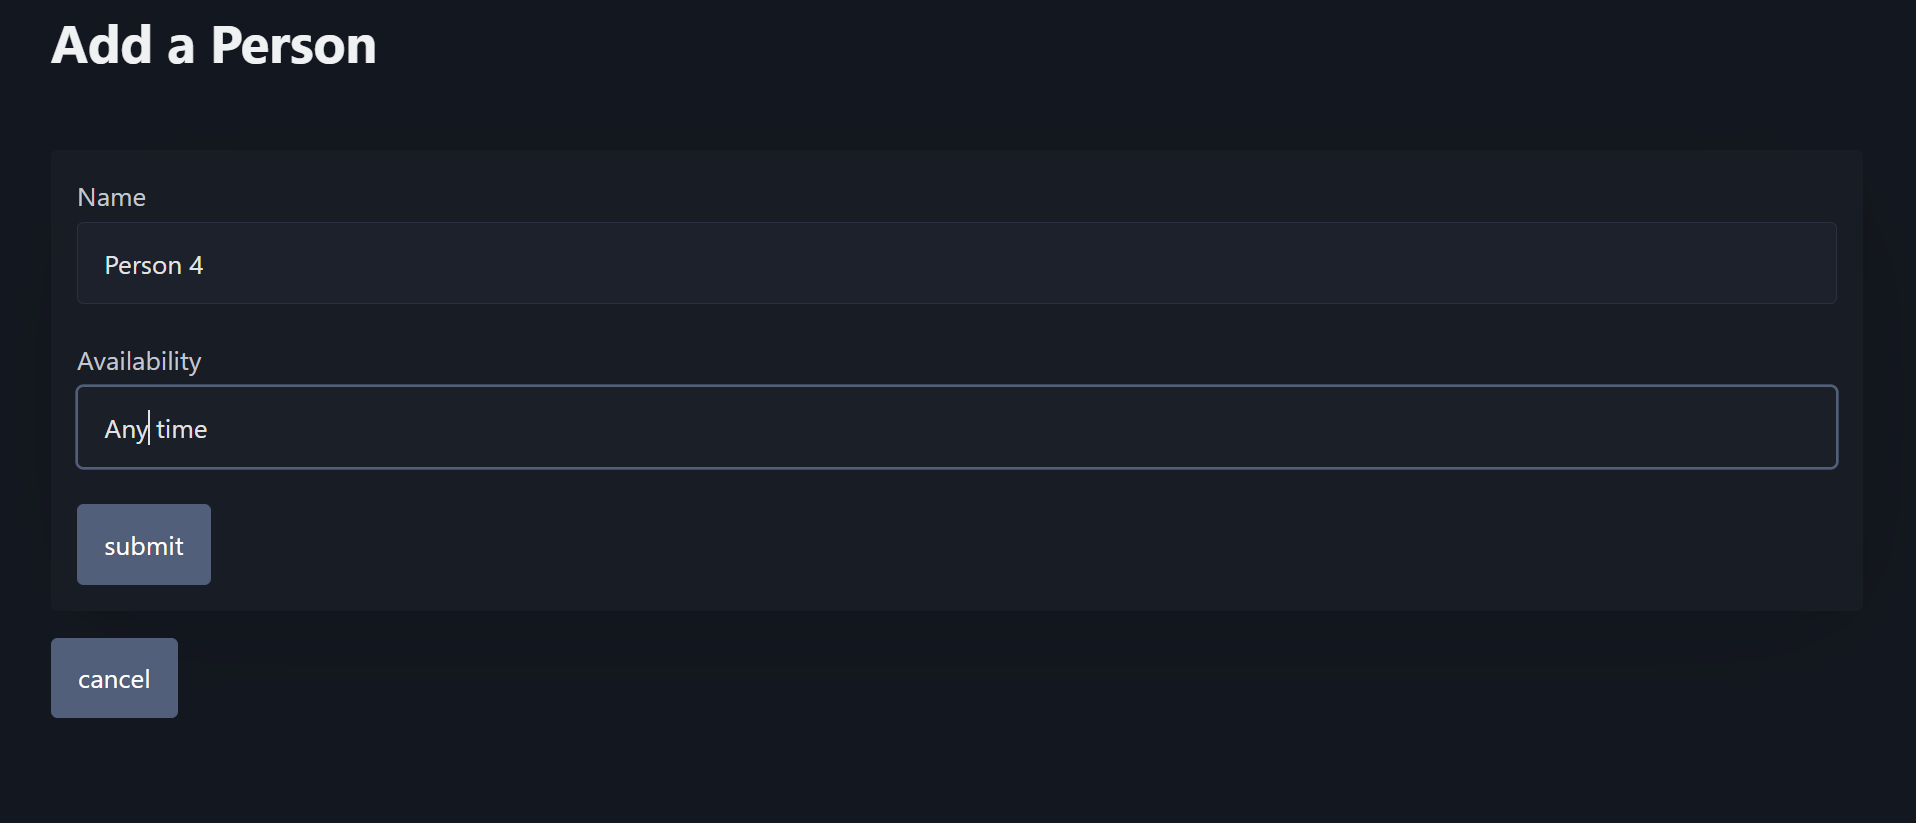Click the Name label
1916x823 pixels.
point(111,197)
